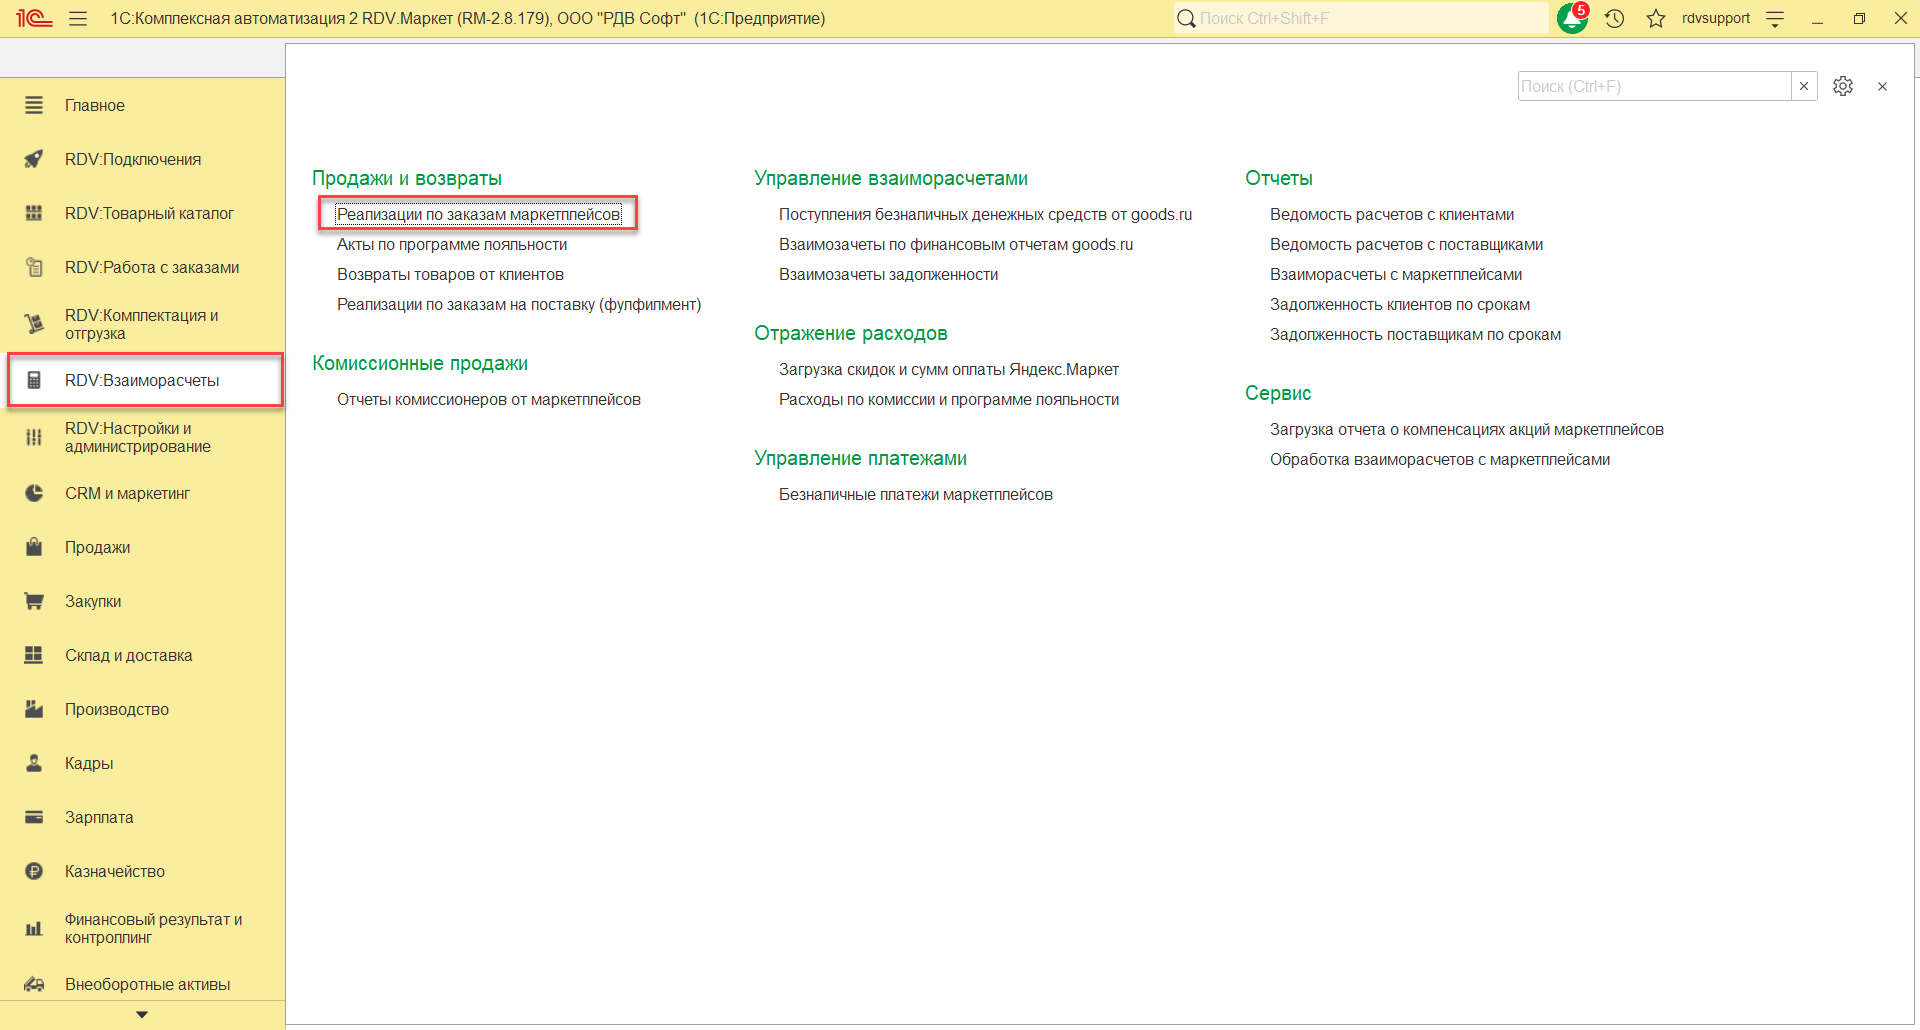Click the 1C logo icon
The width and height of the screenshot is (1920, 1030).
point(33,18)
